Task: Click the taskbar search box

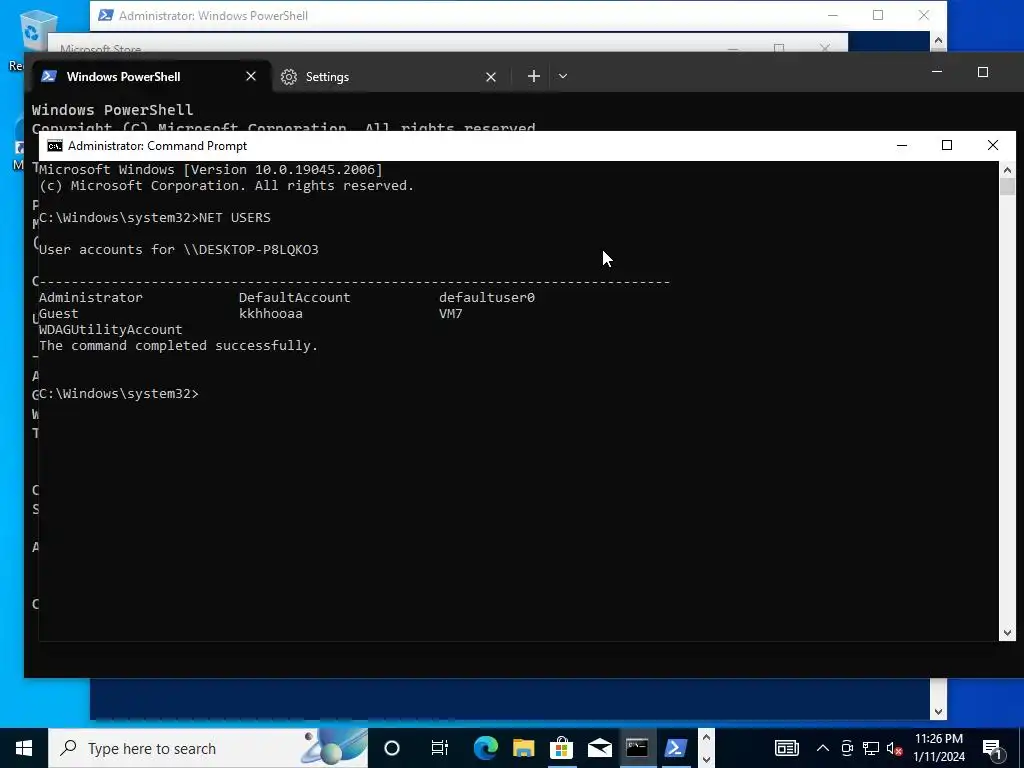Action: tap(208, 748)
